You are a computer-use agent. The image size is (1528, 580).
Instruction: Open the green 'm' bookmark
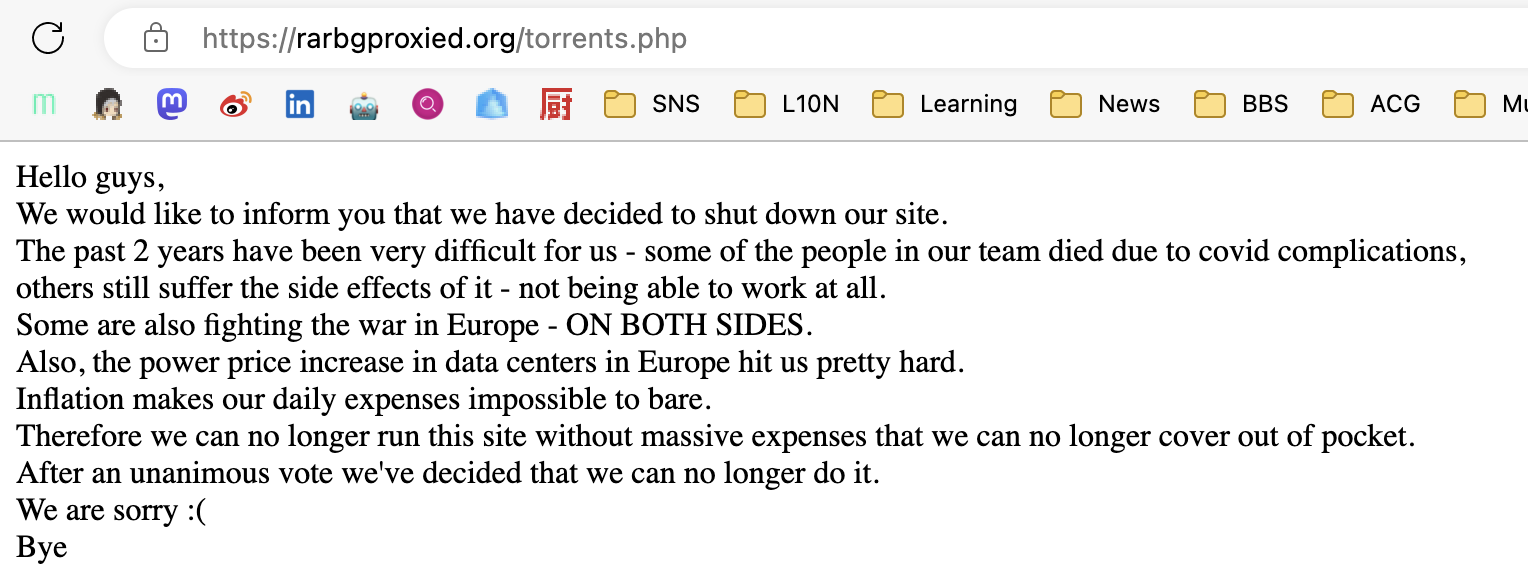pyautogui.click(x=44, y=104)
